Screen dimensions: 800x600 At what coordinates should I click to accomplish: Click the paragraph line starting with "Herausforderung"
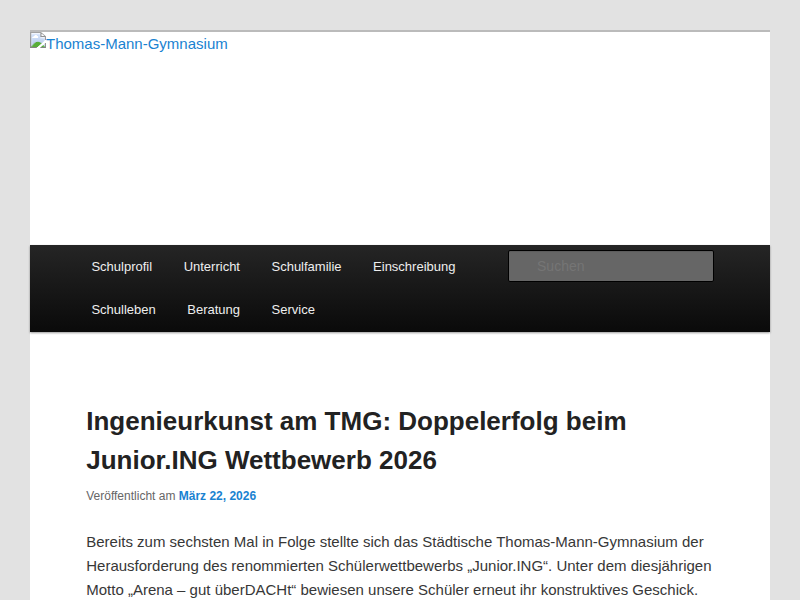click(x=395, y=566)
